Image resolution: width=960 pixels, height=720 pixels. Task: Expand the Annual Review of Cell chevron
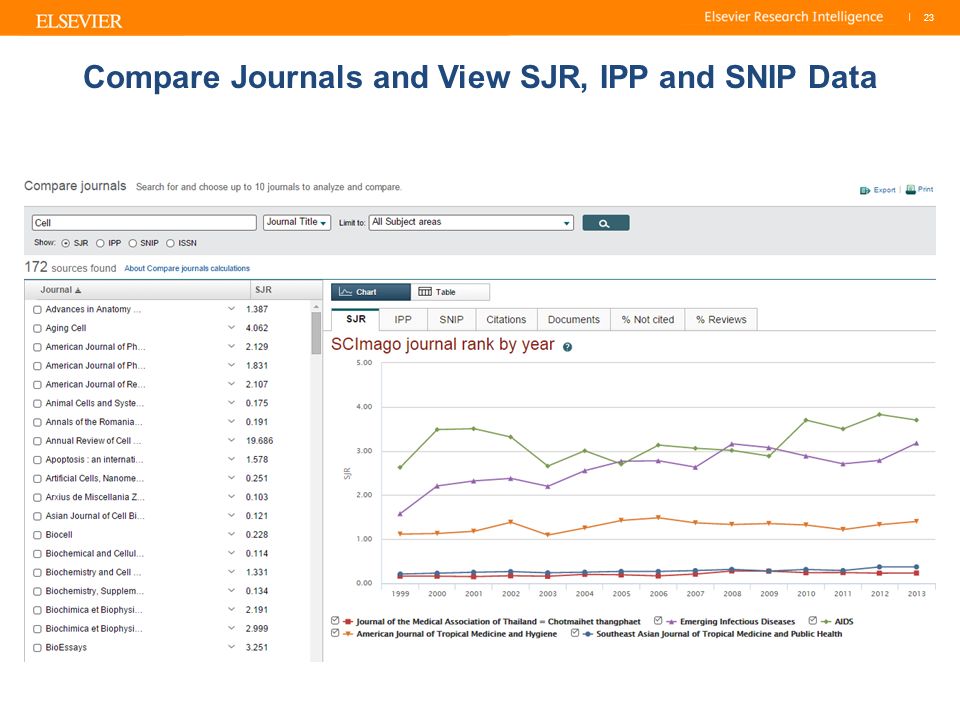pos(231,440)
